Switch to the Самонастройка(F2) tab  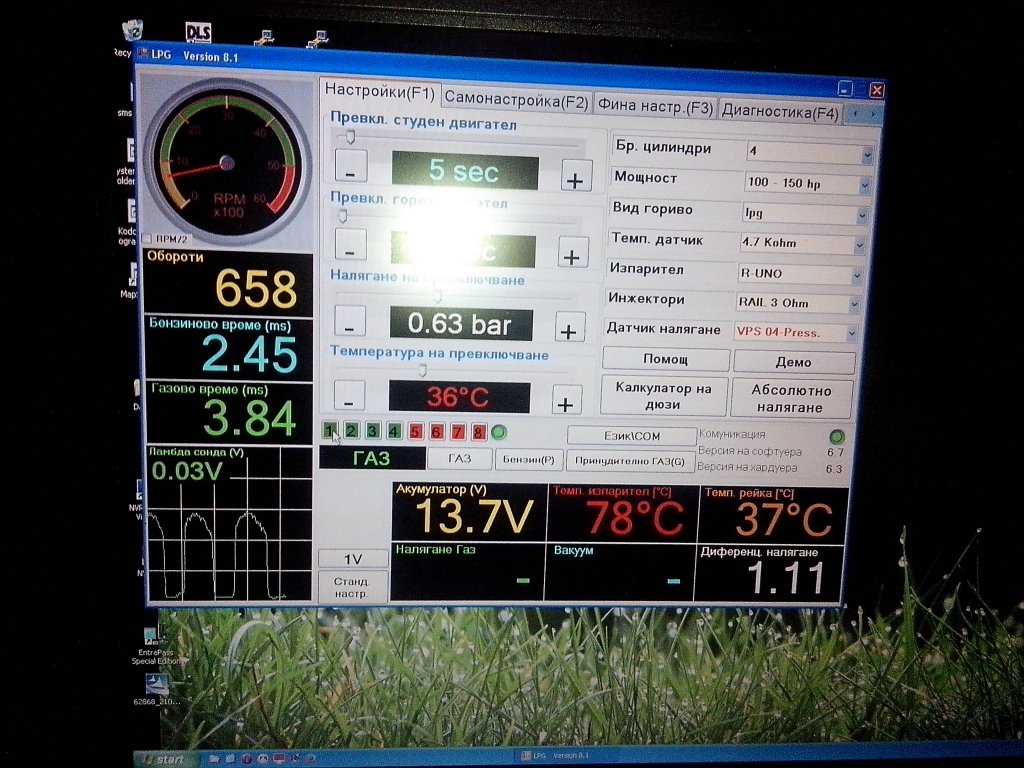click(x=517, y=100)
